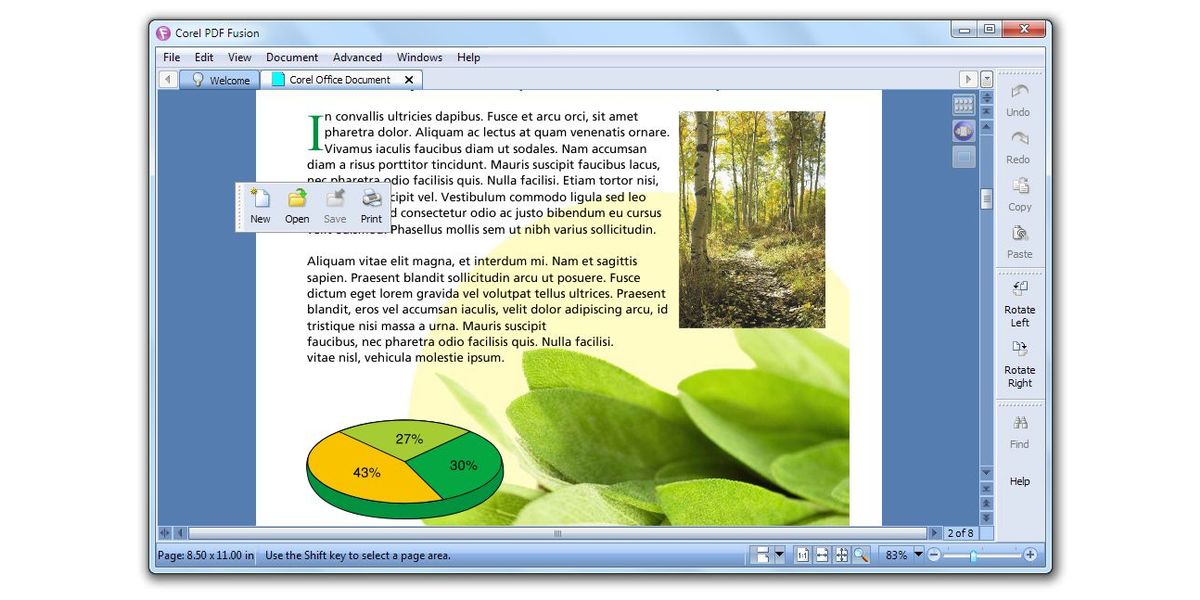Close the Corel Office Document tab

pos(408,80)
